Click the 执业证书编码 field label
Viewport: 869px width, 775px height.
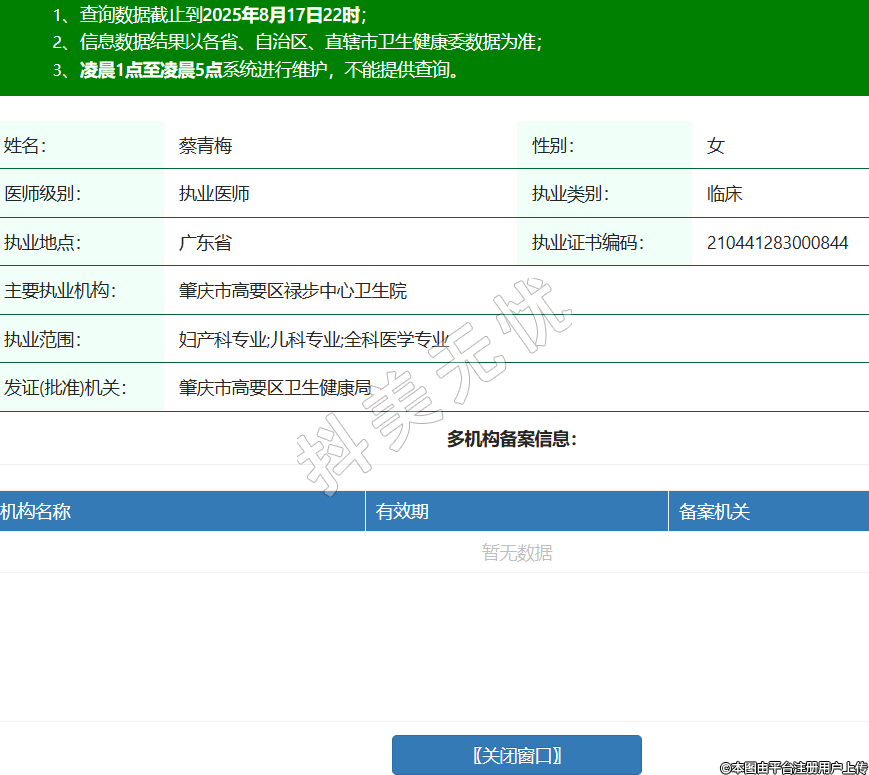click(x=588, y=243)
